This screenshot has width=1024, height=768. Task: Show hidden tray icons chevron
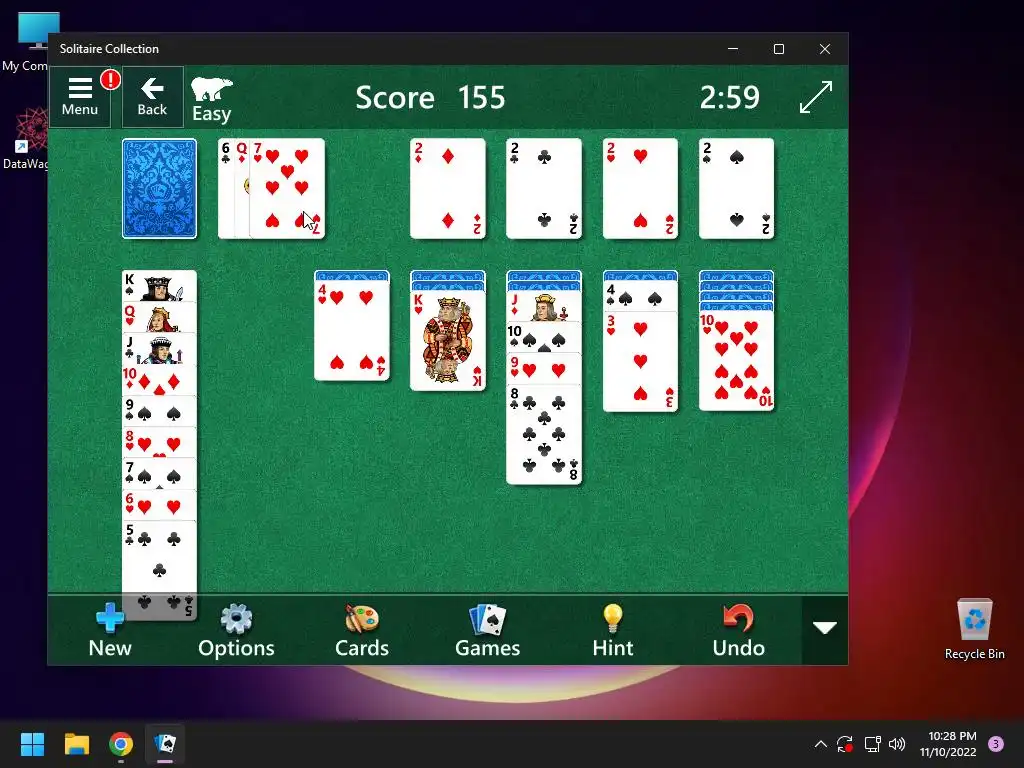click(821, 744)
